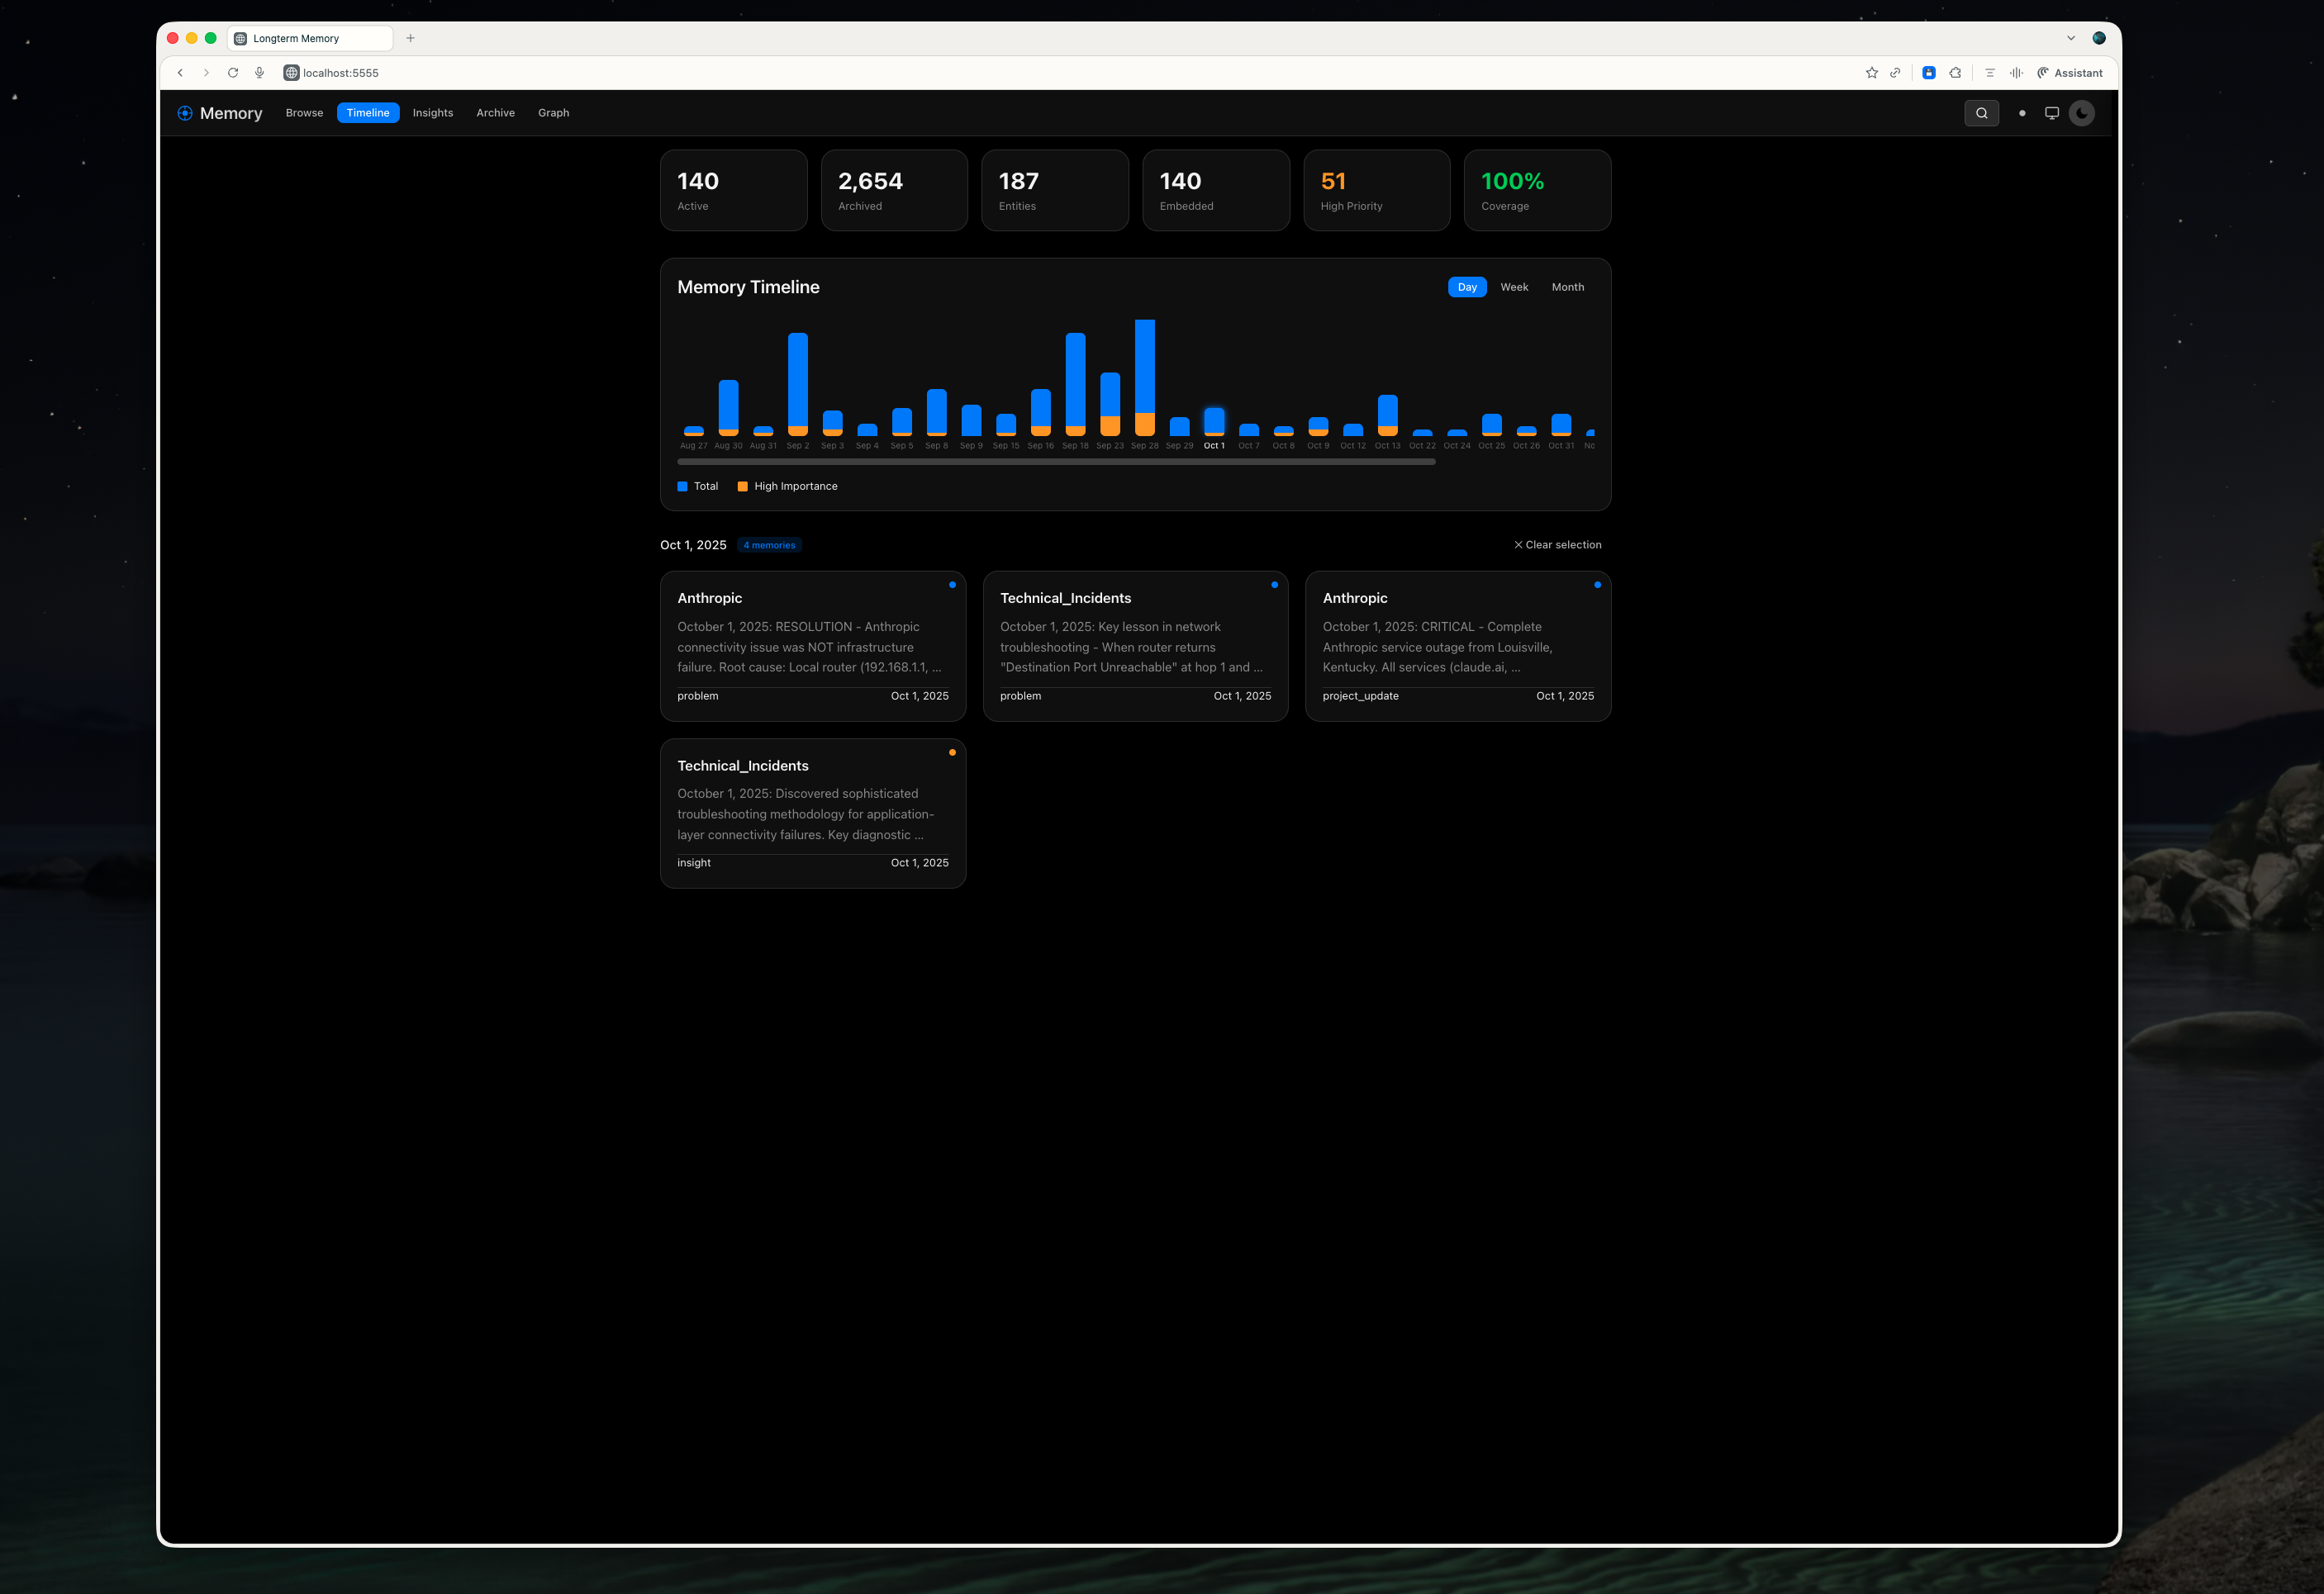Select the Memory app logo icon
This screenshot has width=2324, height=1594.
(x=185, y=113)
